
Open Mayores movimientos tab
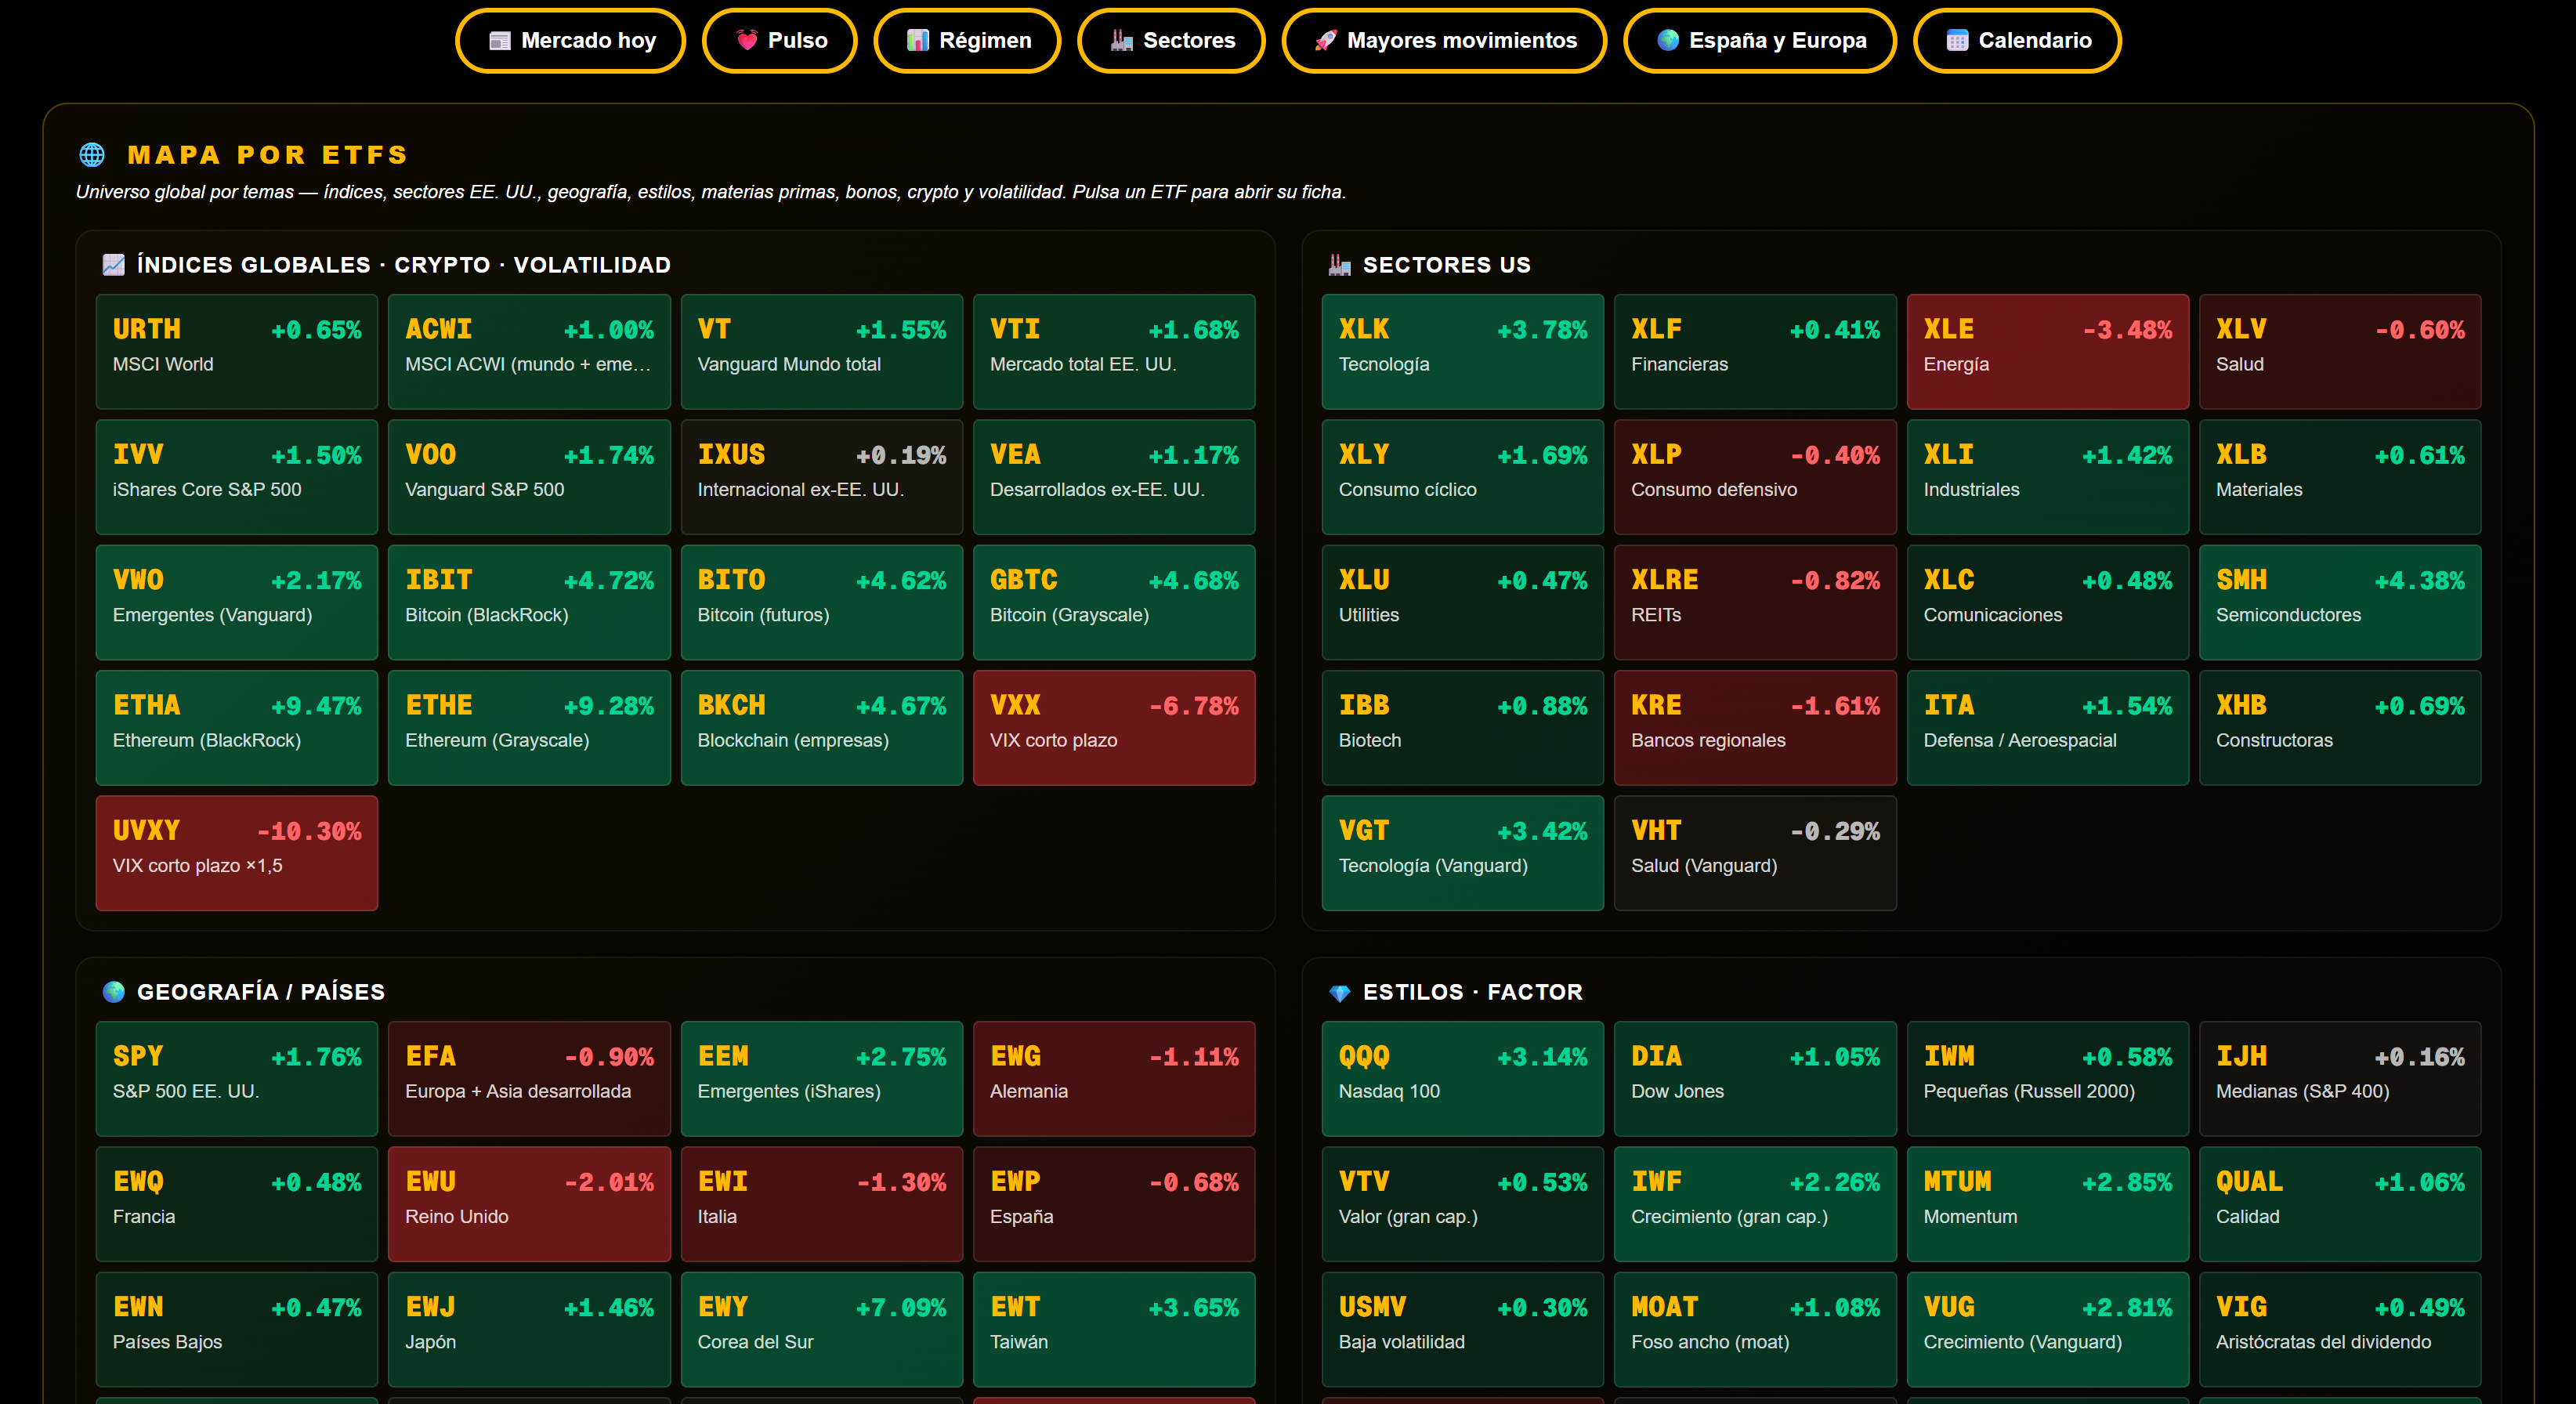1444,41
